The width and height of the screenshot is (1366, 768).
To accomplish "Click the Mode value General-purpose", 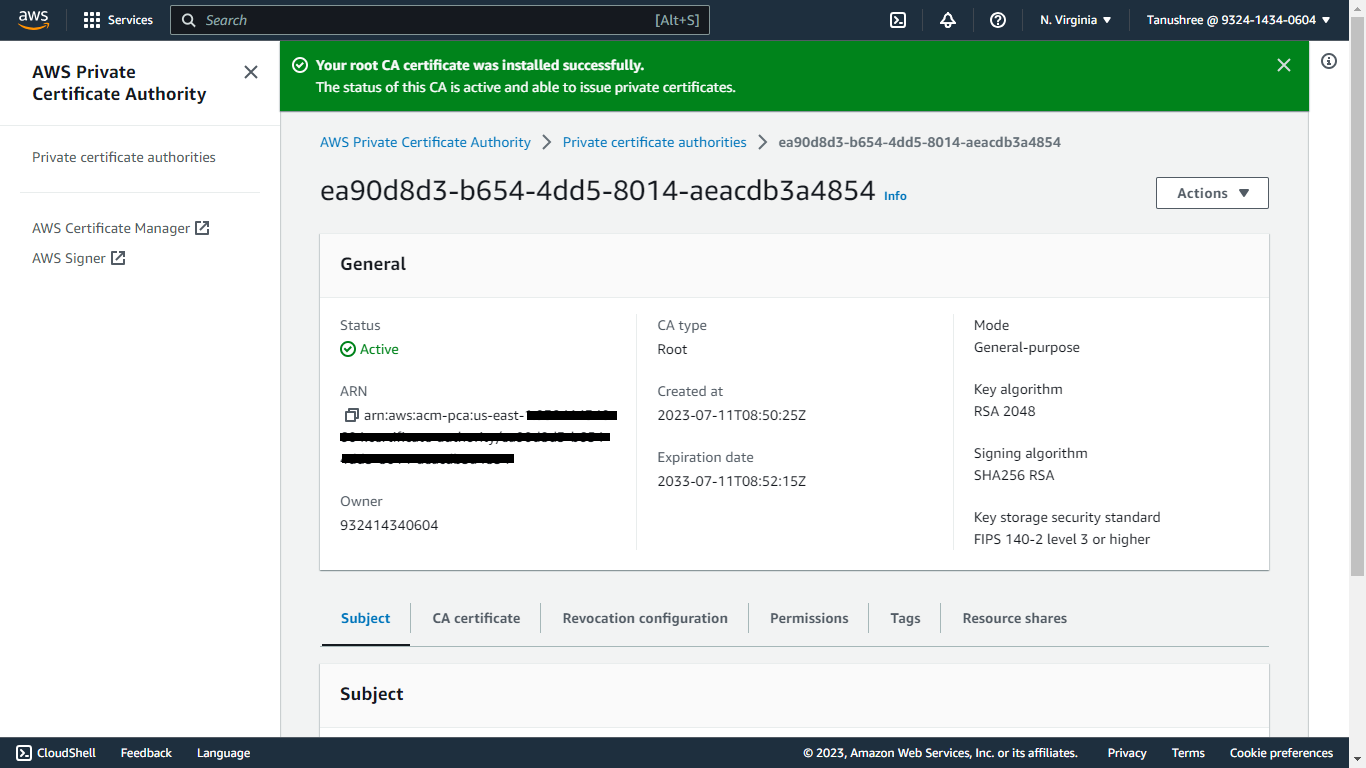I will pos(1027,347).
